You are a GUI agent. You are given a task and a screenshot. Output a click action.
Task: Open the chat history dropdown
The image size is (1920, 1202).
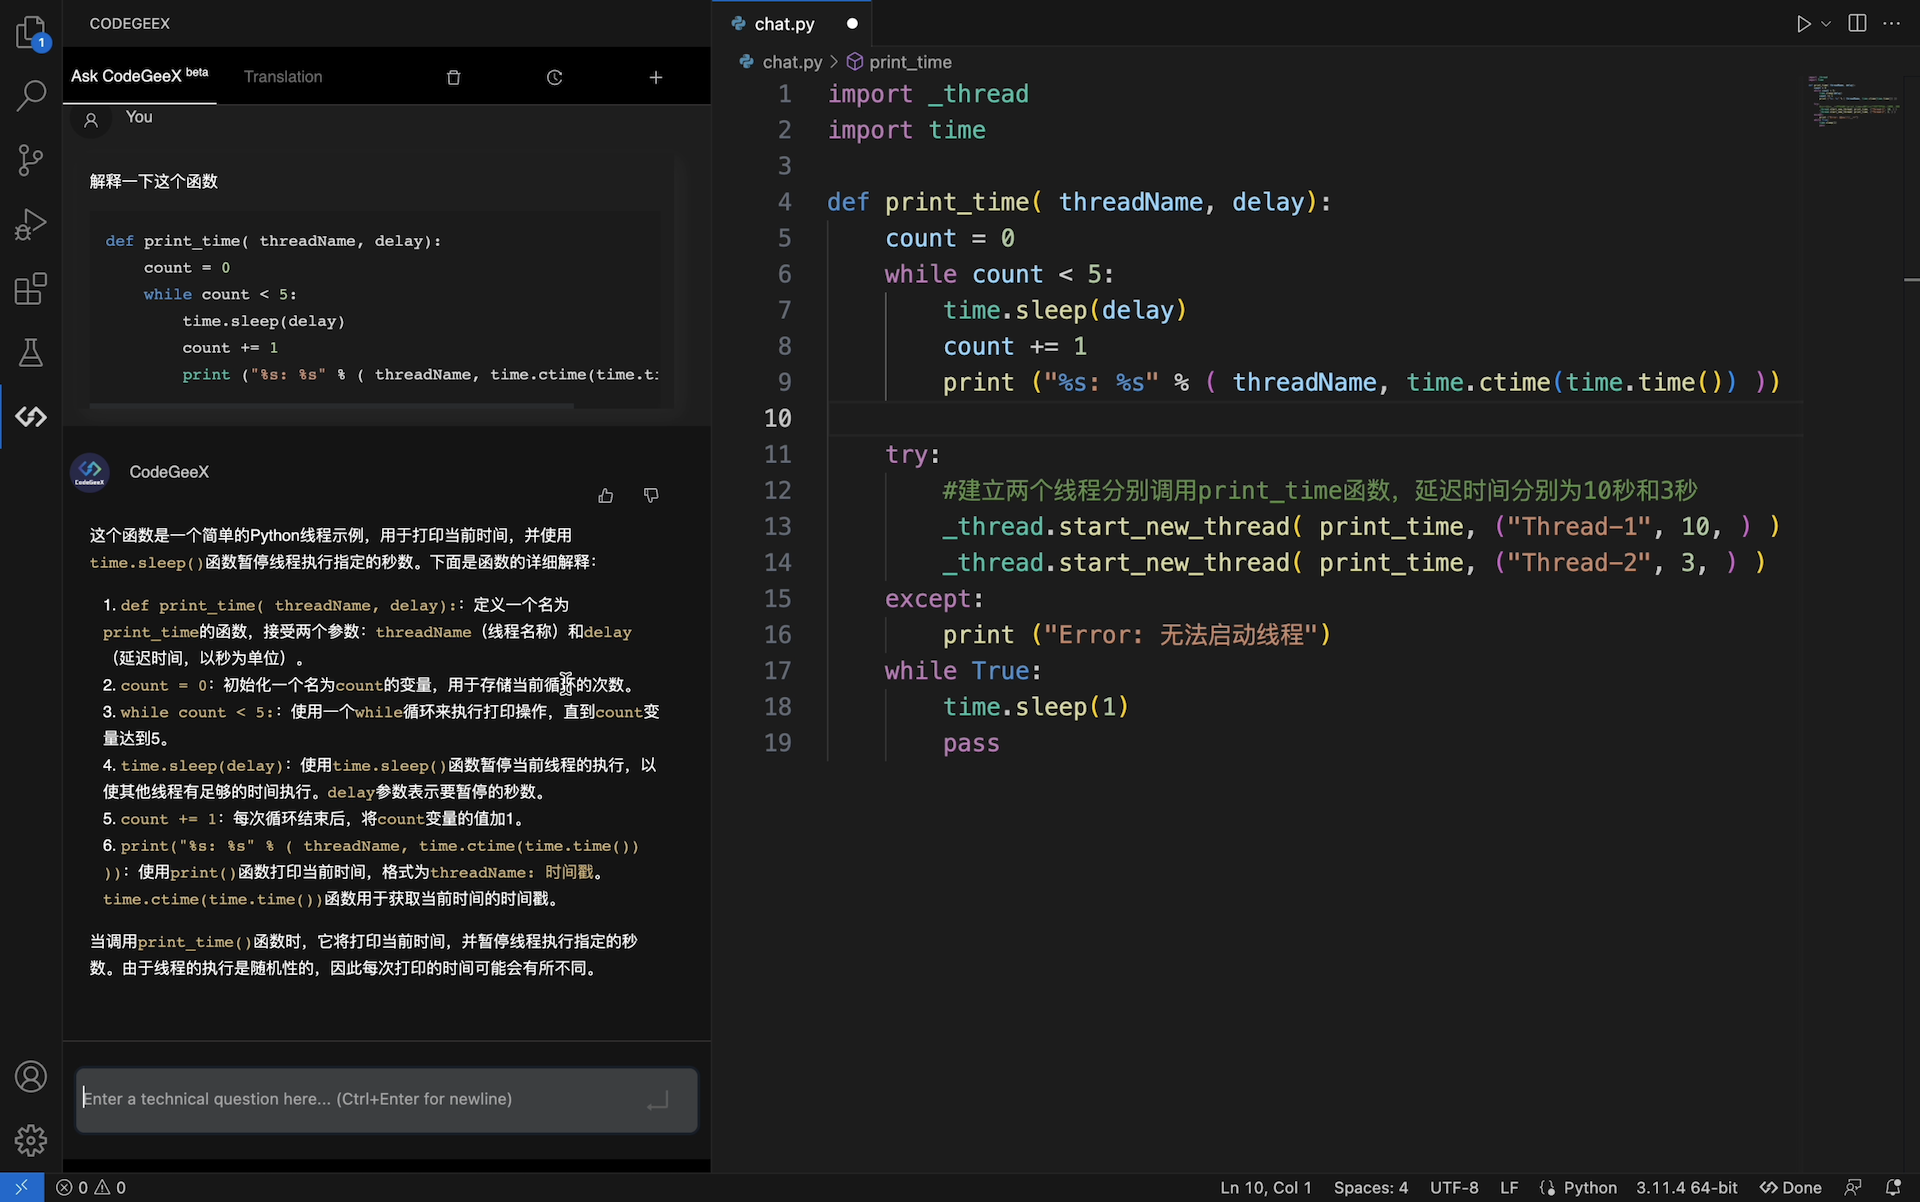point(552,76)
